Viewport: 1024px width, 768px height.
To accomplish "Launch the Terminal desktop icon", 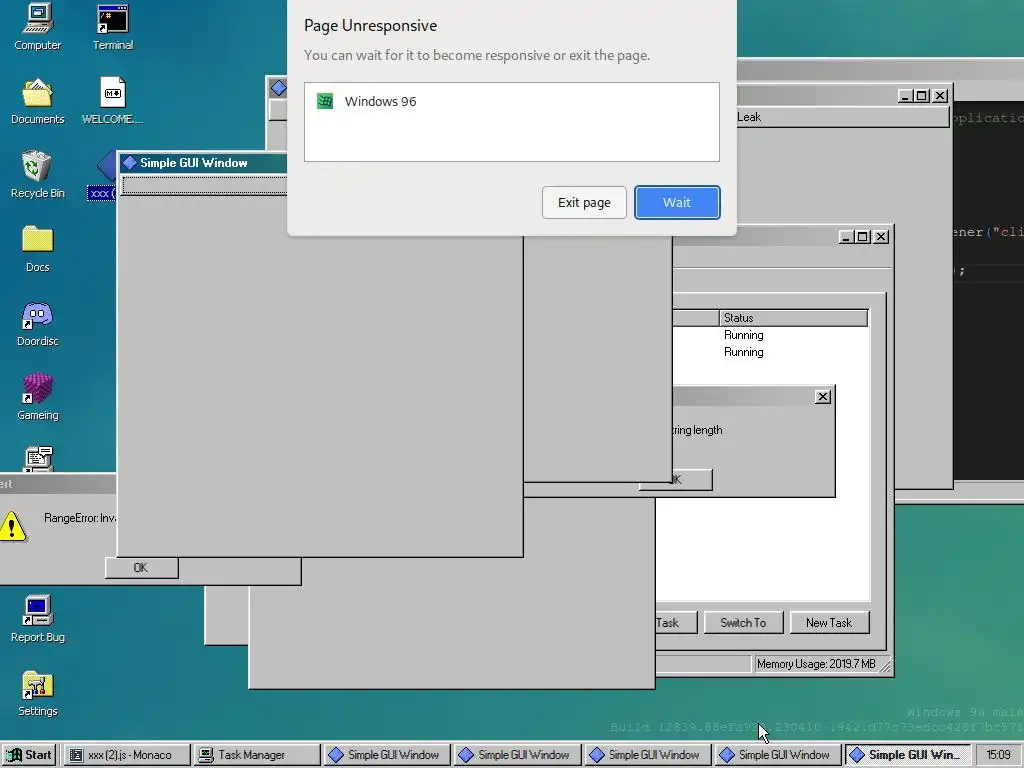I will [112, 27].
